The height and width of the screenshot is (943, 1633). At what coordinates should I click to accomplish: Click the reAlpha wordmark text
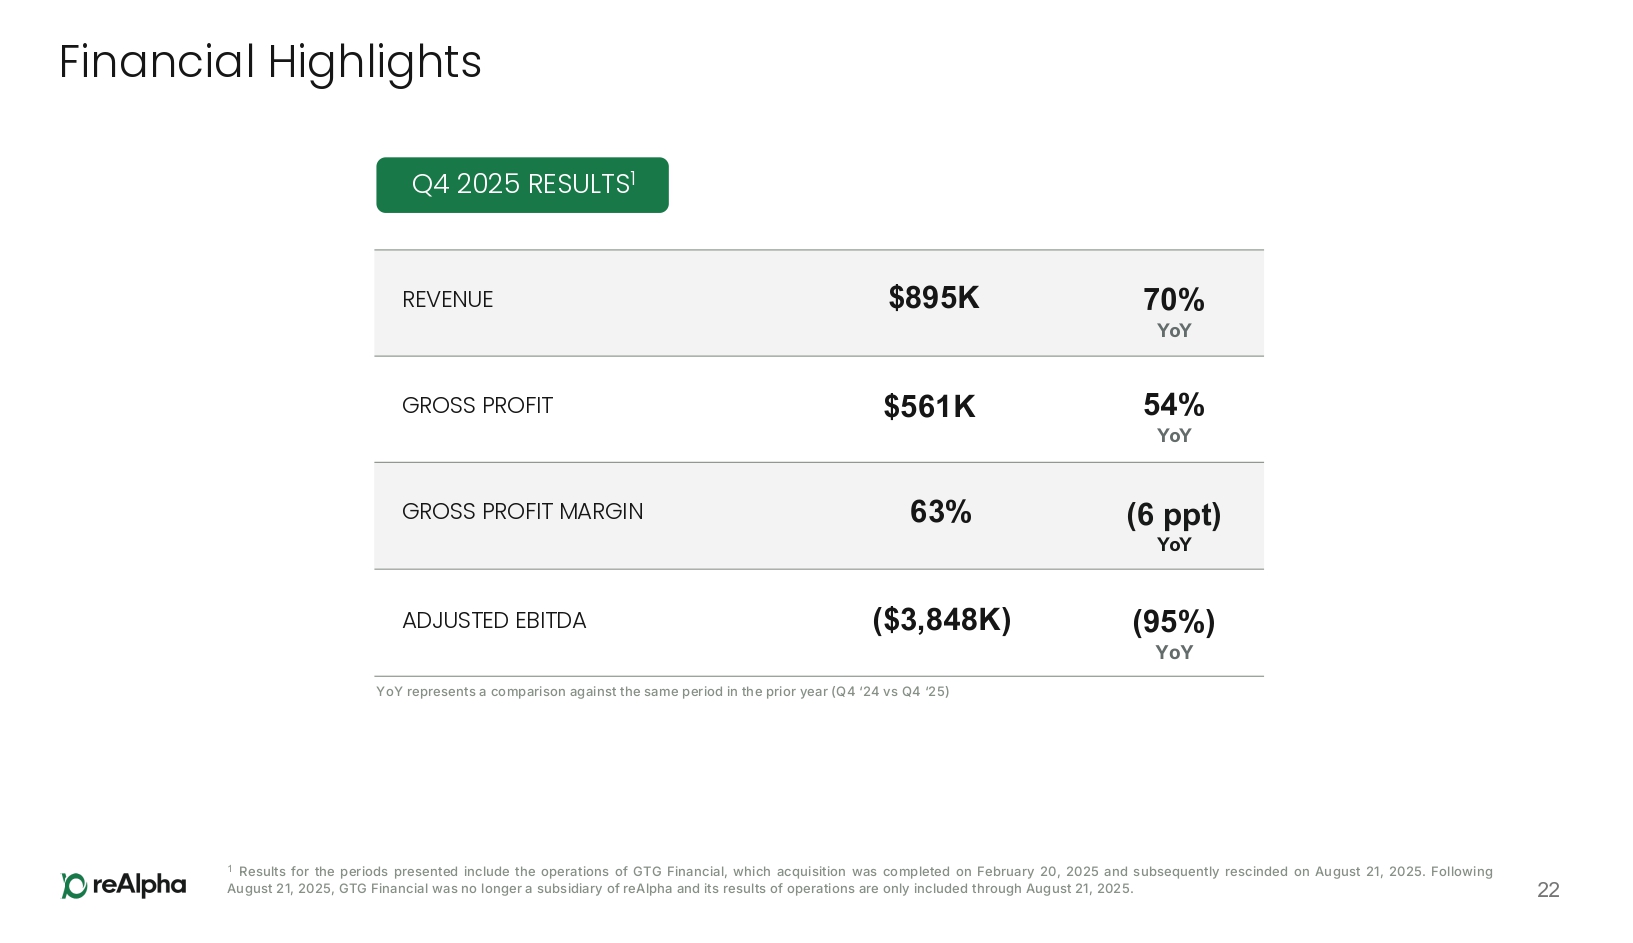[x=139, y=885]
